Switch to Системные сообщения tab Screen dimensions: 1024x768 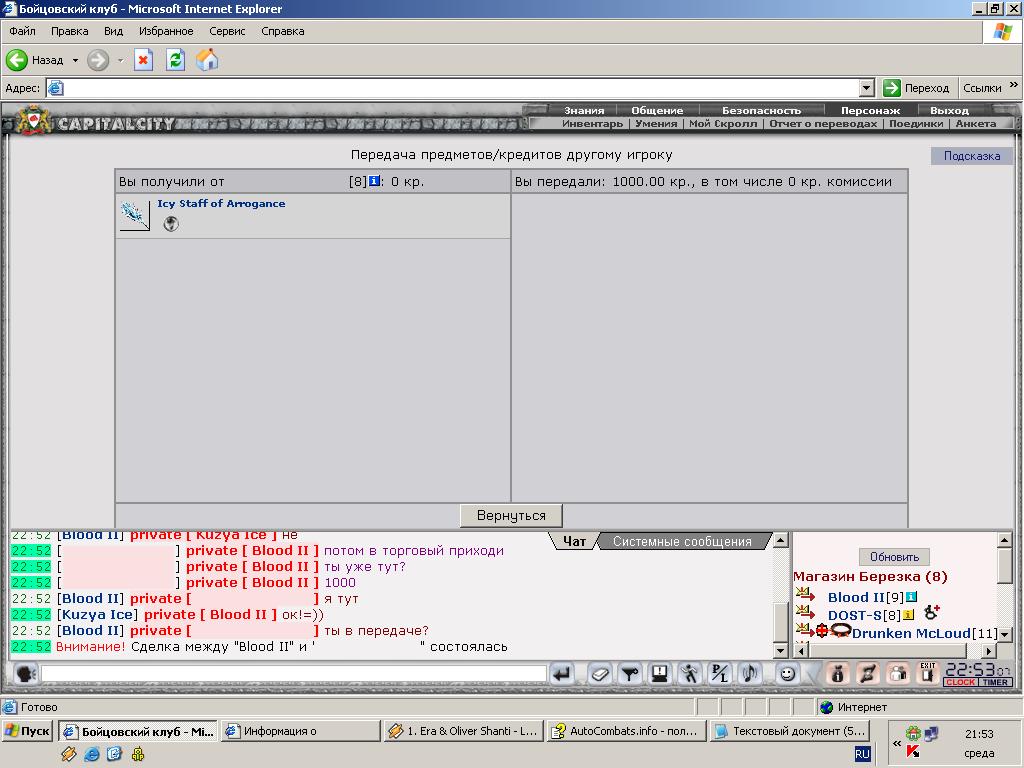[682, 541]
